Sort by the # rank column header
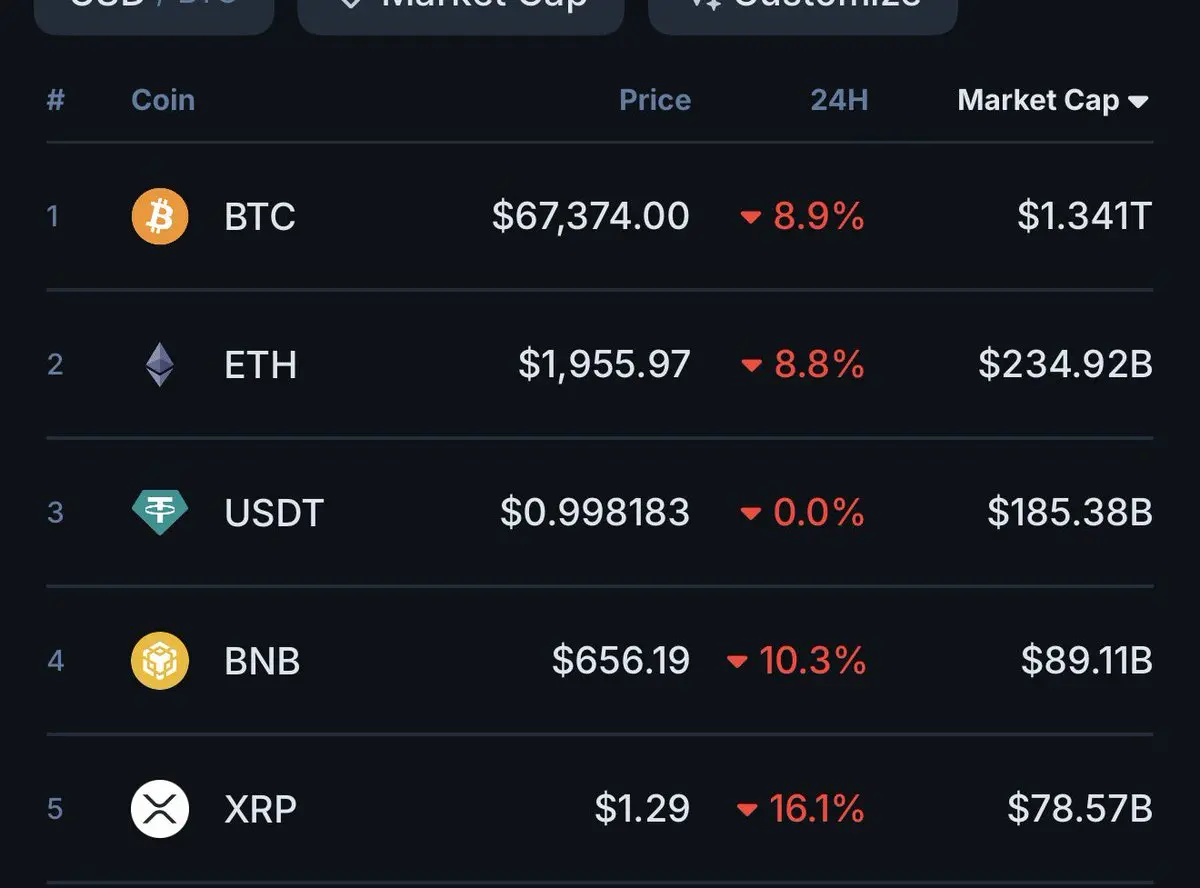The height and width of the screenshot is (888, 1200). (56, 100)
